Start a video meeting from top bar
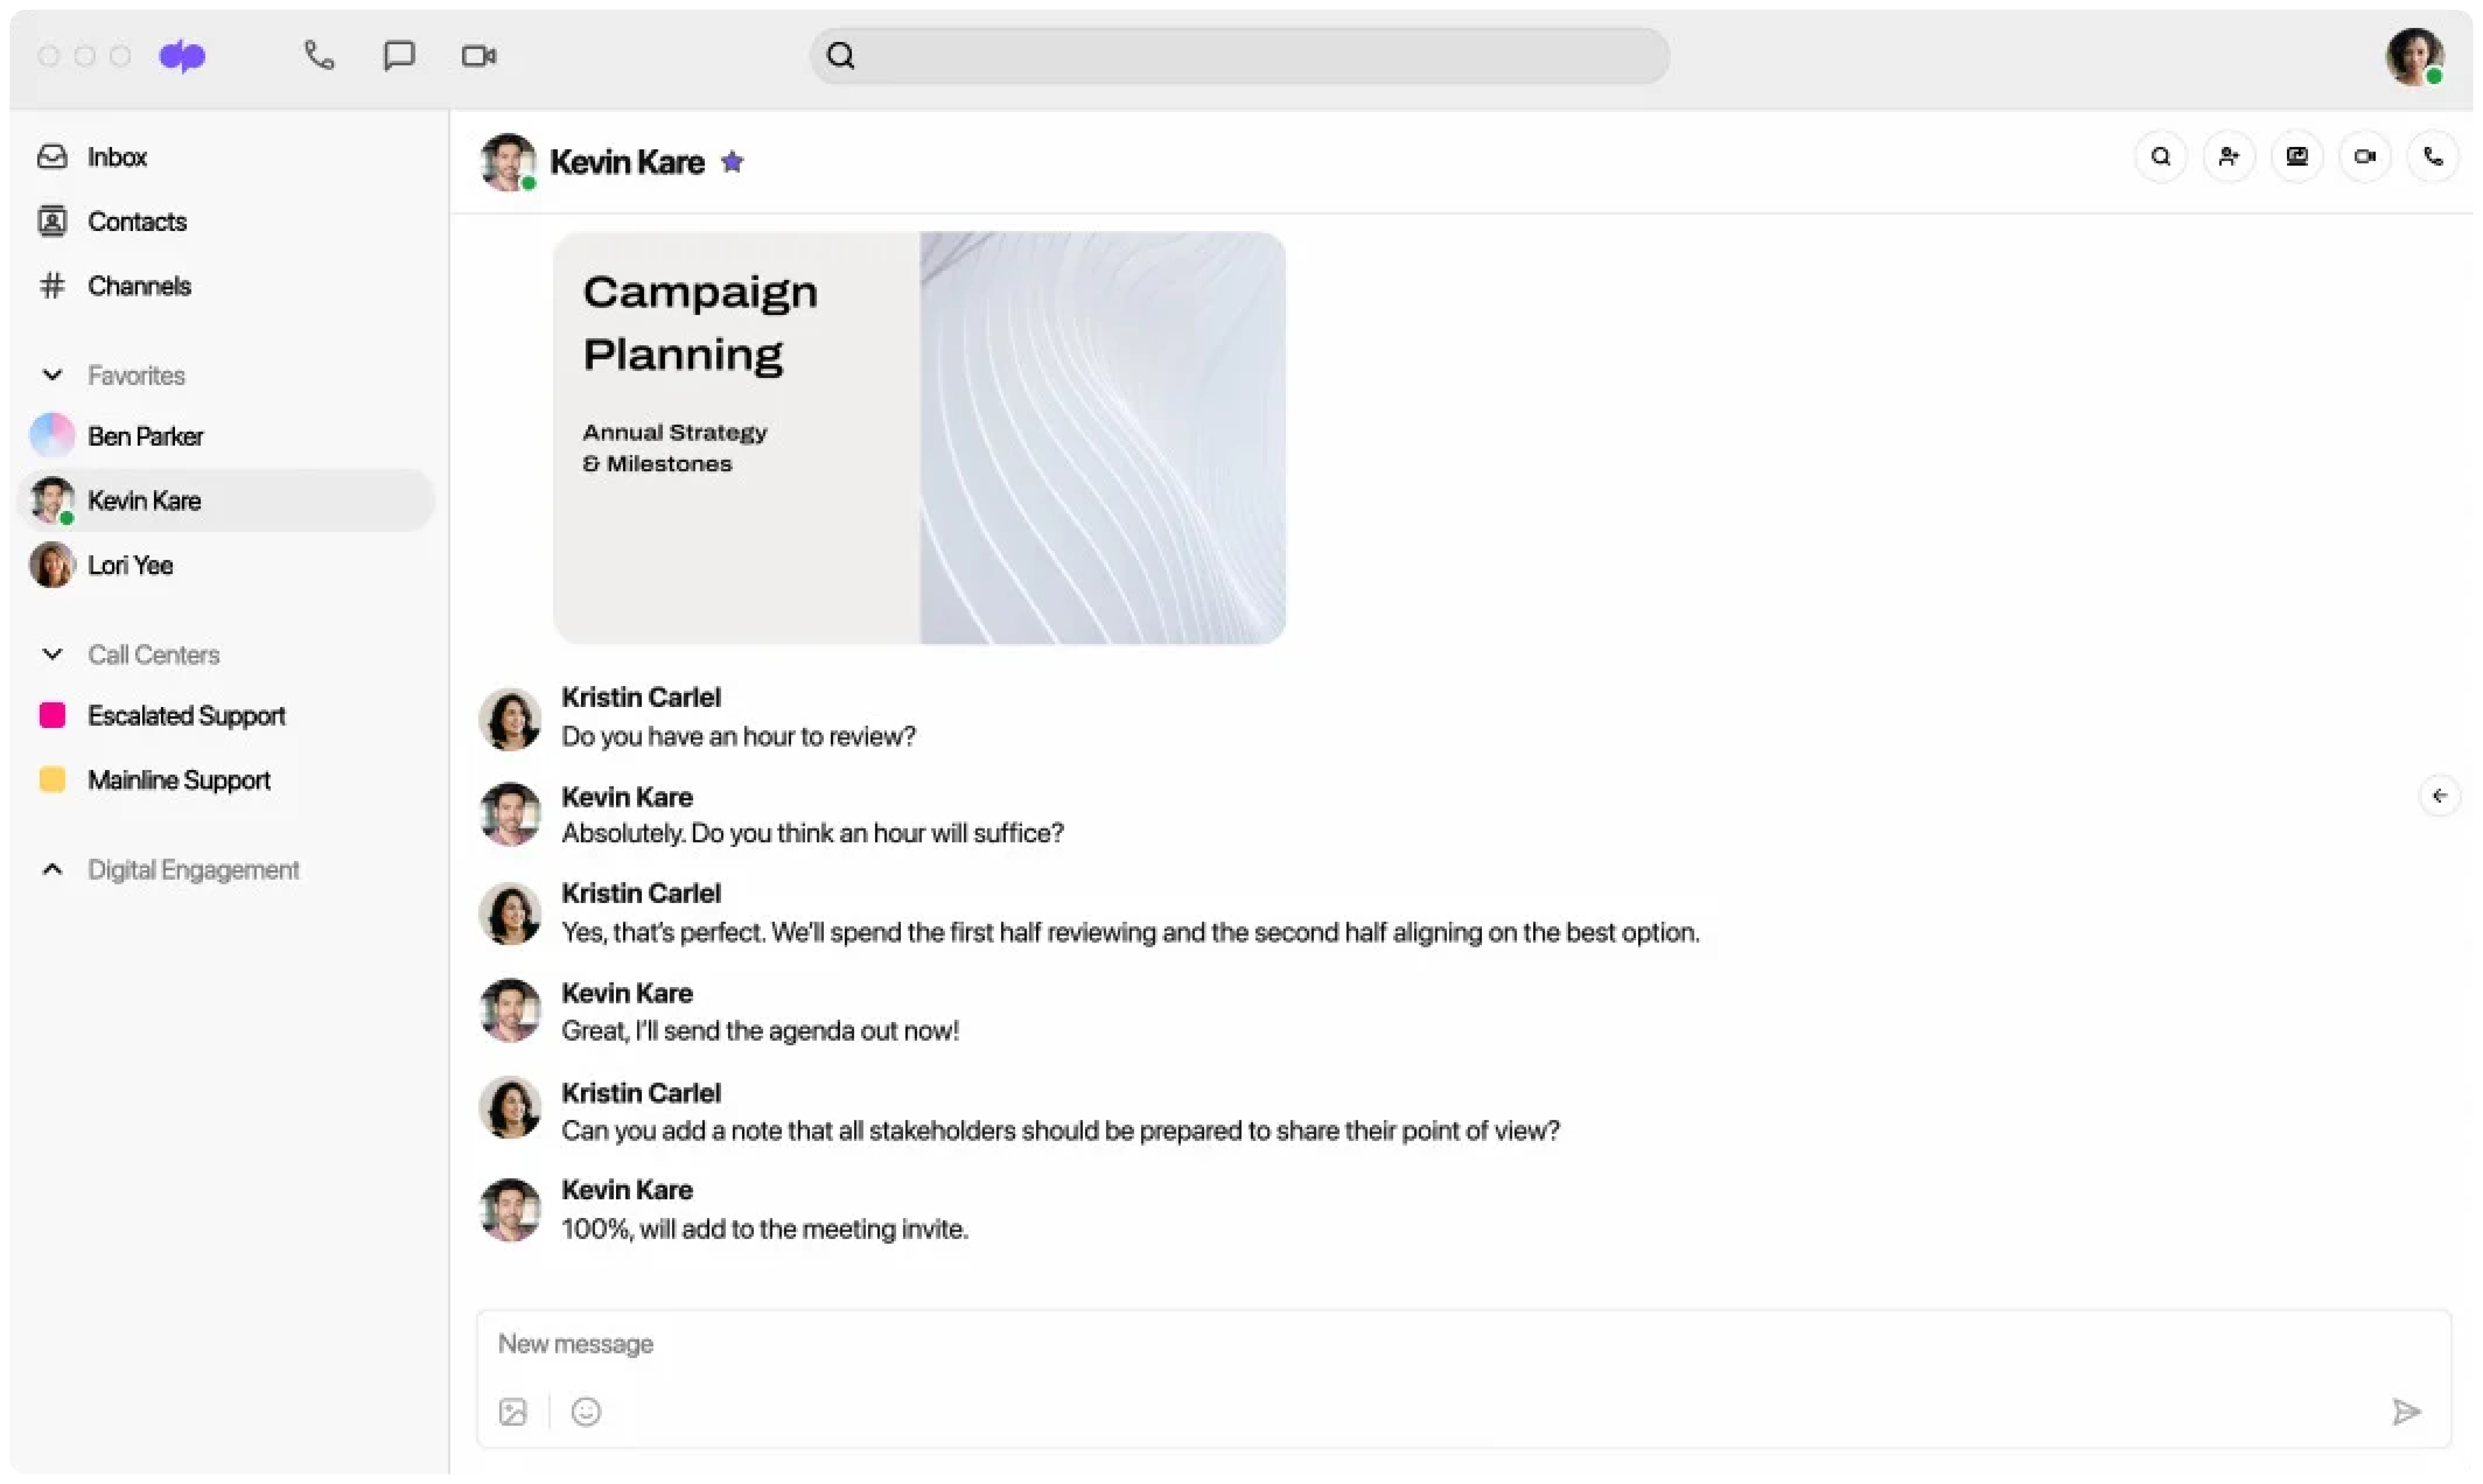This screenshot has height=1484, width=2483. 479,56
